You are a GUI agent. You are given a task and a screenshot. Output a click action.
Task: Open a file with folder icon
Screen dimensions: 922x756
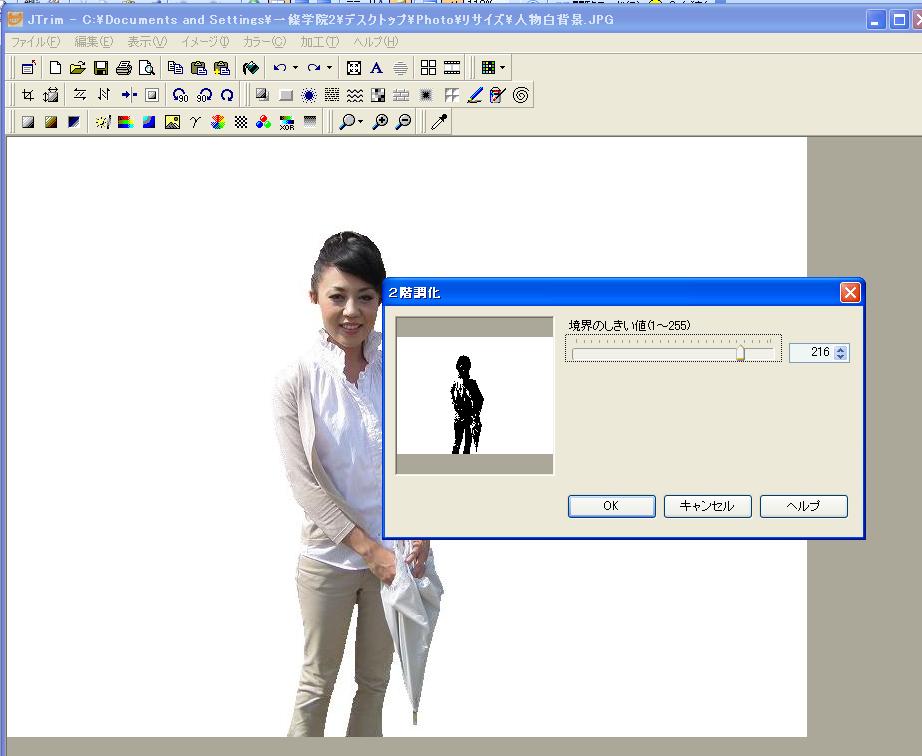point(78,68)
